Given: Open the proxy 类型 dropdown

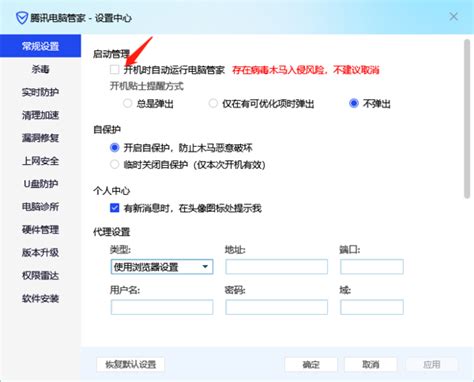Looking at the screenshot, I should [162, 267].
